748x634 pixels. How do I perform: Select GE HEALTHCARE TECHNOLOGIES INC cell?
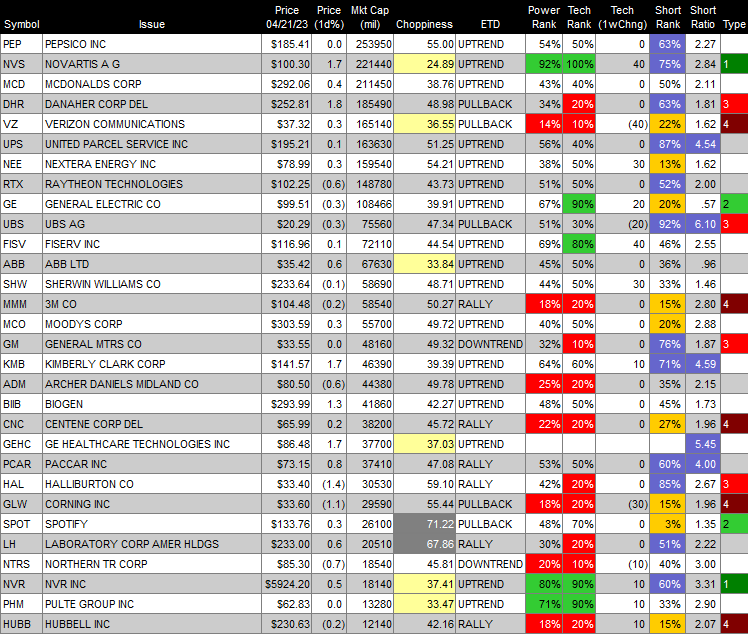[x=152, y=445]
